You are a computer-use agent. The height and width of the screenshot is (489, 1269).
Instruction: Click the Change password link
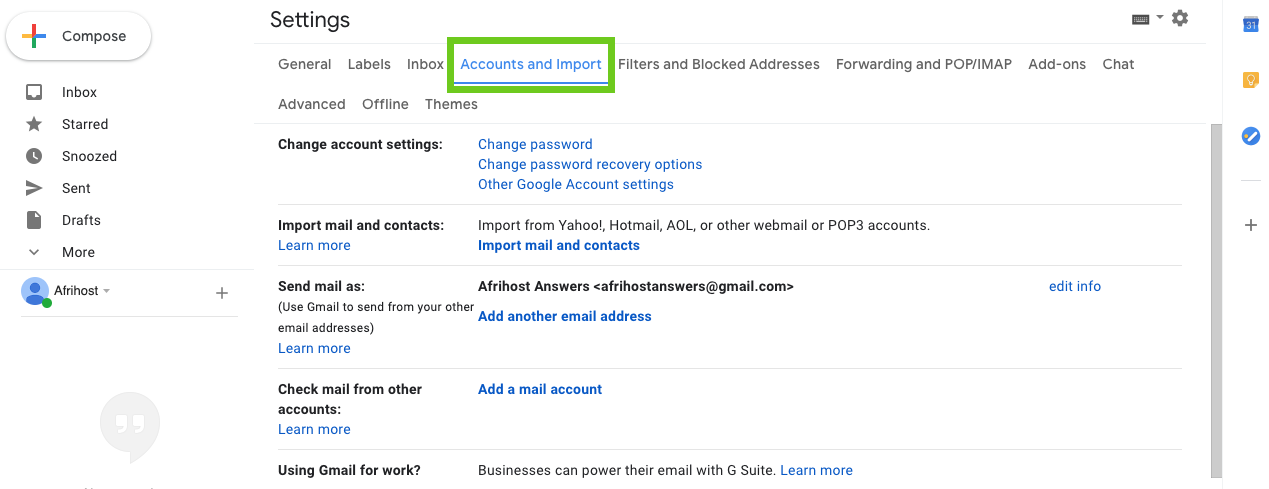pos(535,144)
